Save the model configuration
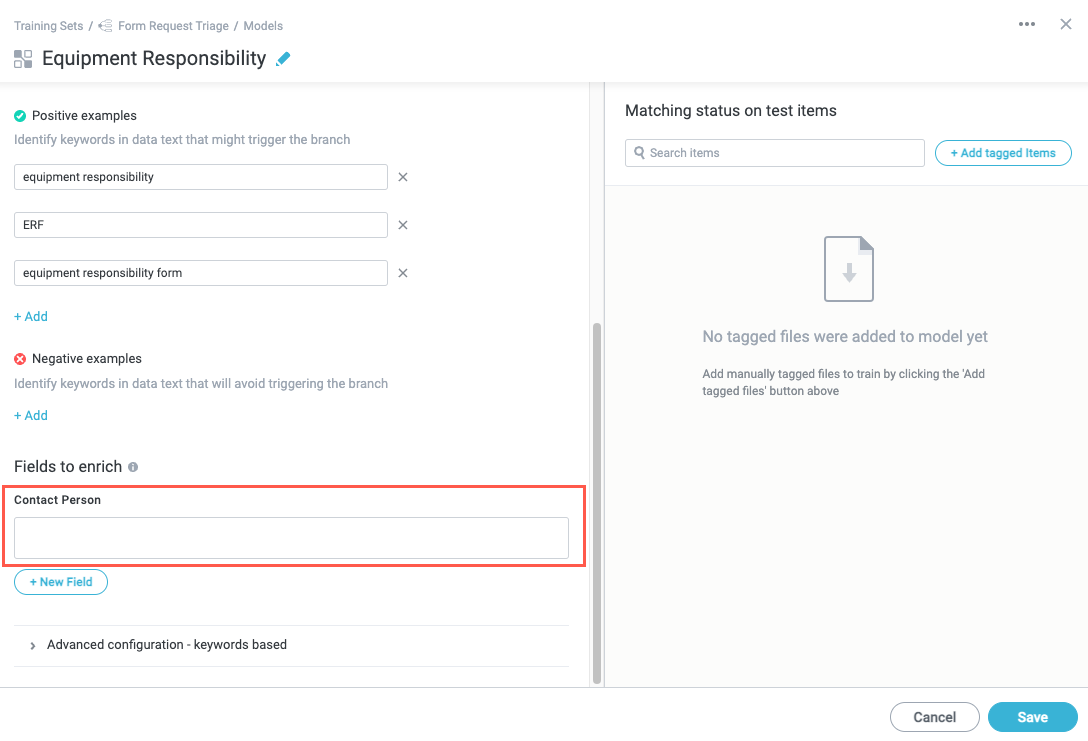The width and height of the screenshot is (1088, 741). (x=1032, y=717)
